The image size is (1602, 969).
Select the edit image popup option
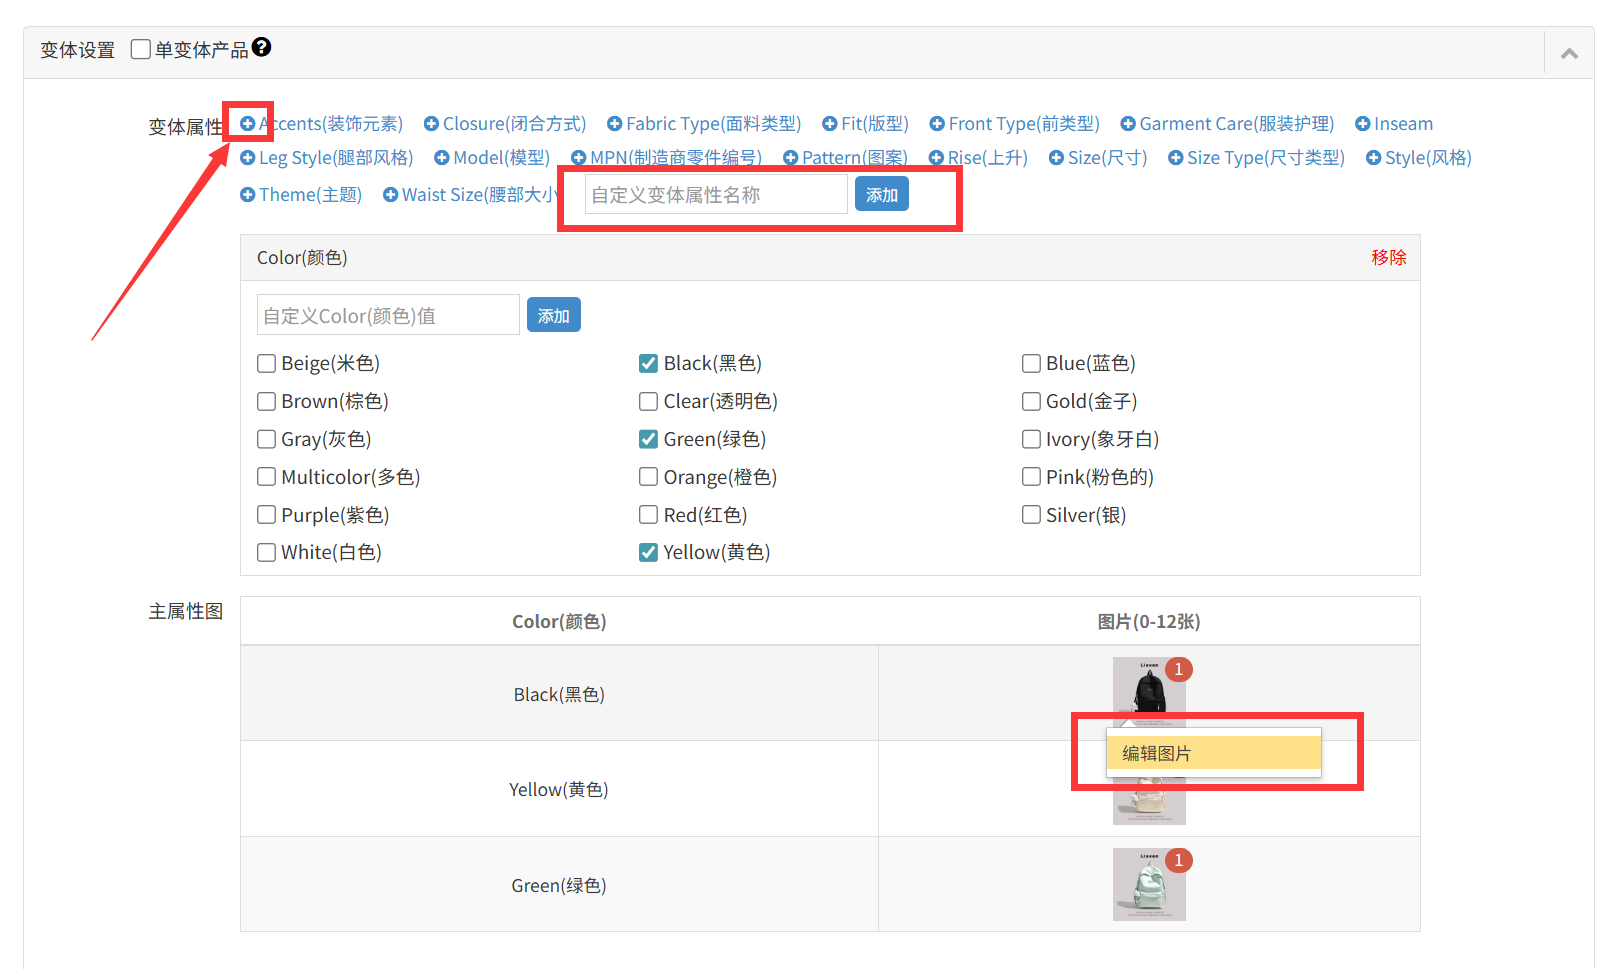(1213, 753)
